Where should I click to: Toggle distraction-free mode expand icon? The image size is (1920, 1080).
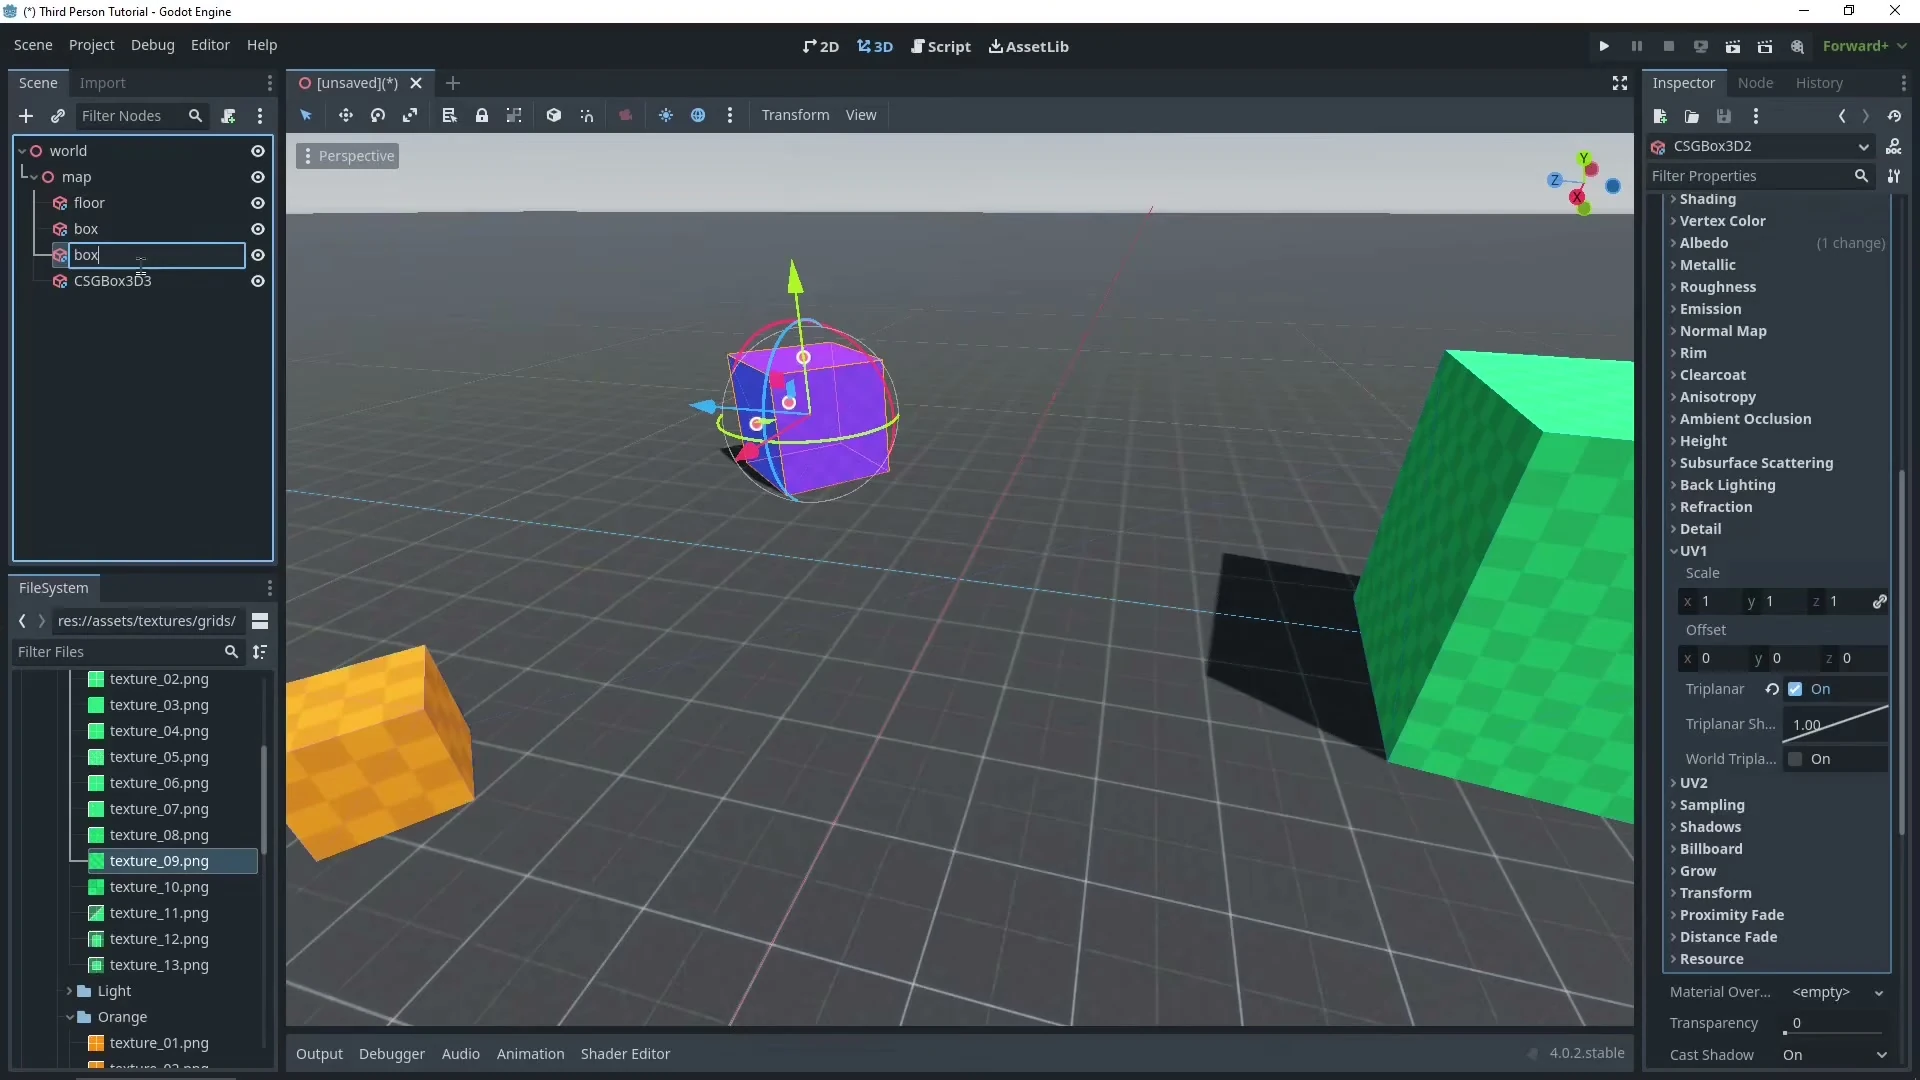pyautogui.click(x=1620, y=83)
